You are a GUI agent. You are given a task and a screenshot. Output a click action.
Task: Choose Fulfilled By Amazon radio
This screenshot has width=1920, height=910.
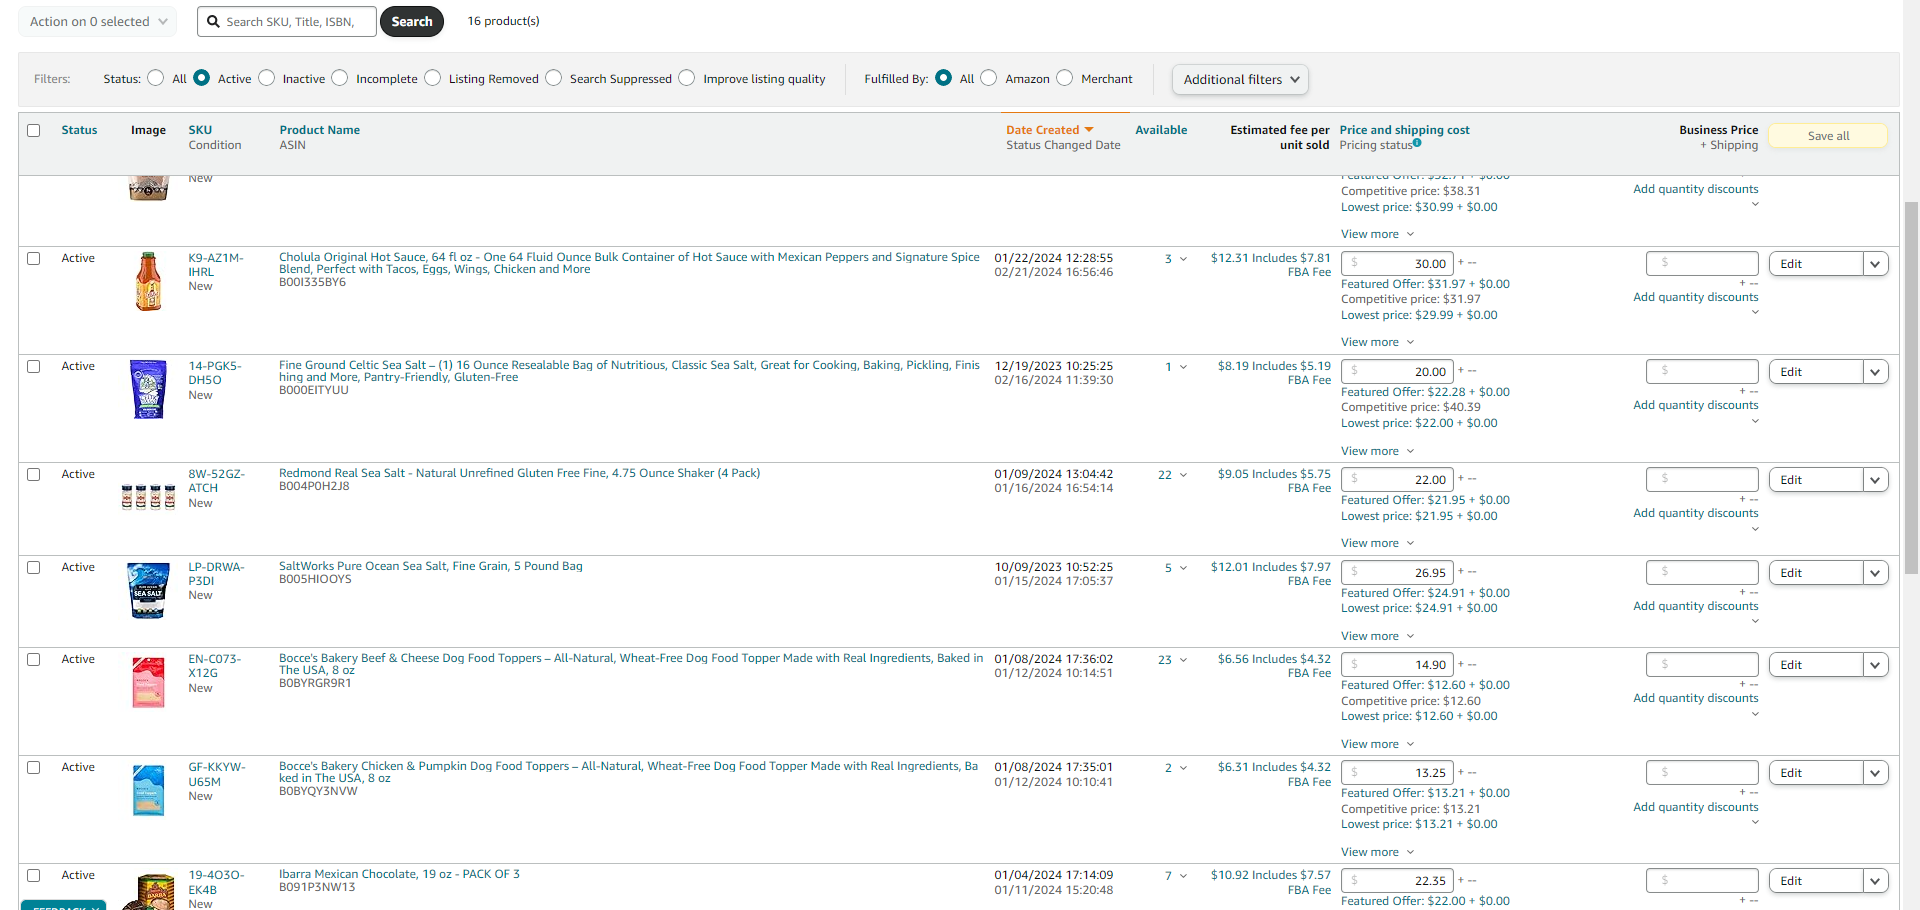coord(989,78)
